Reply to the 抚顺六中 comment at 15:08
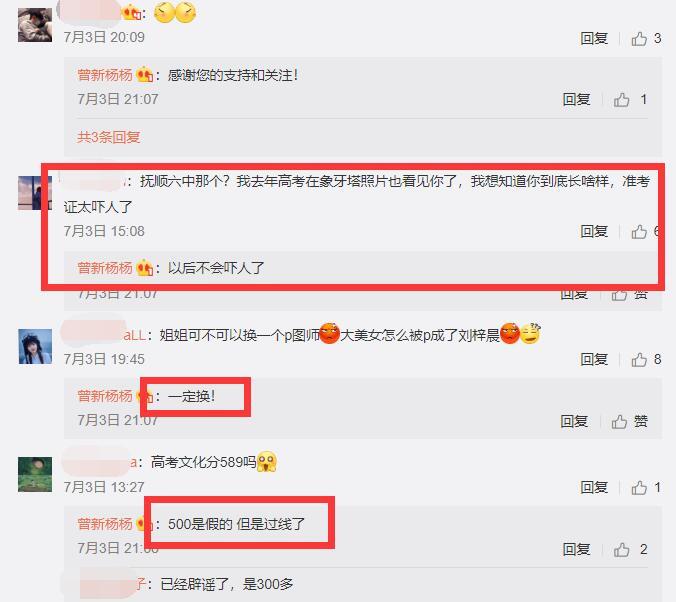 point(594,232)
